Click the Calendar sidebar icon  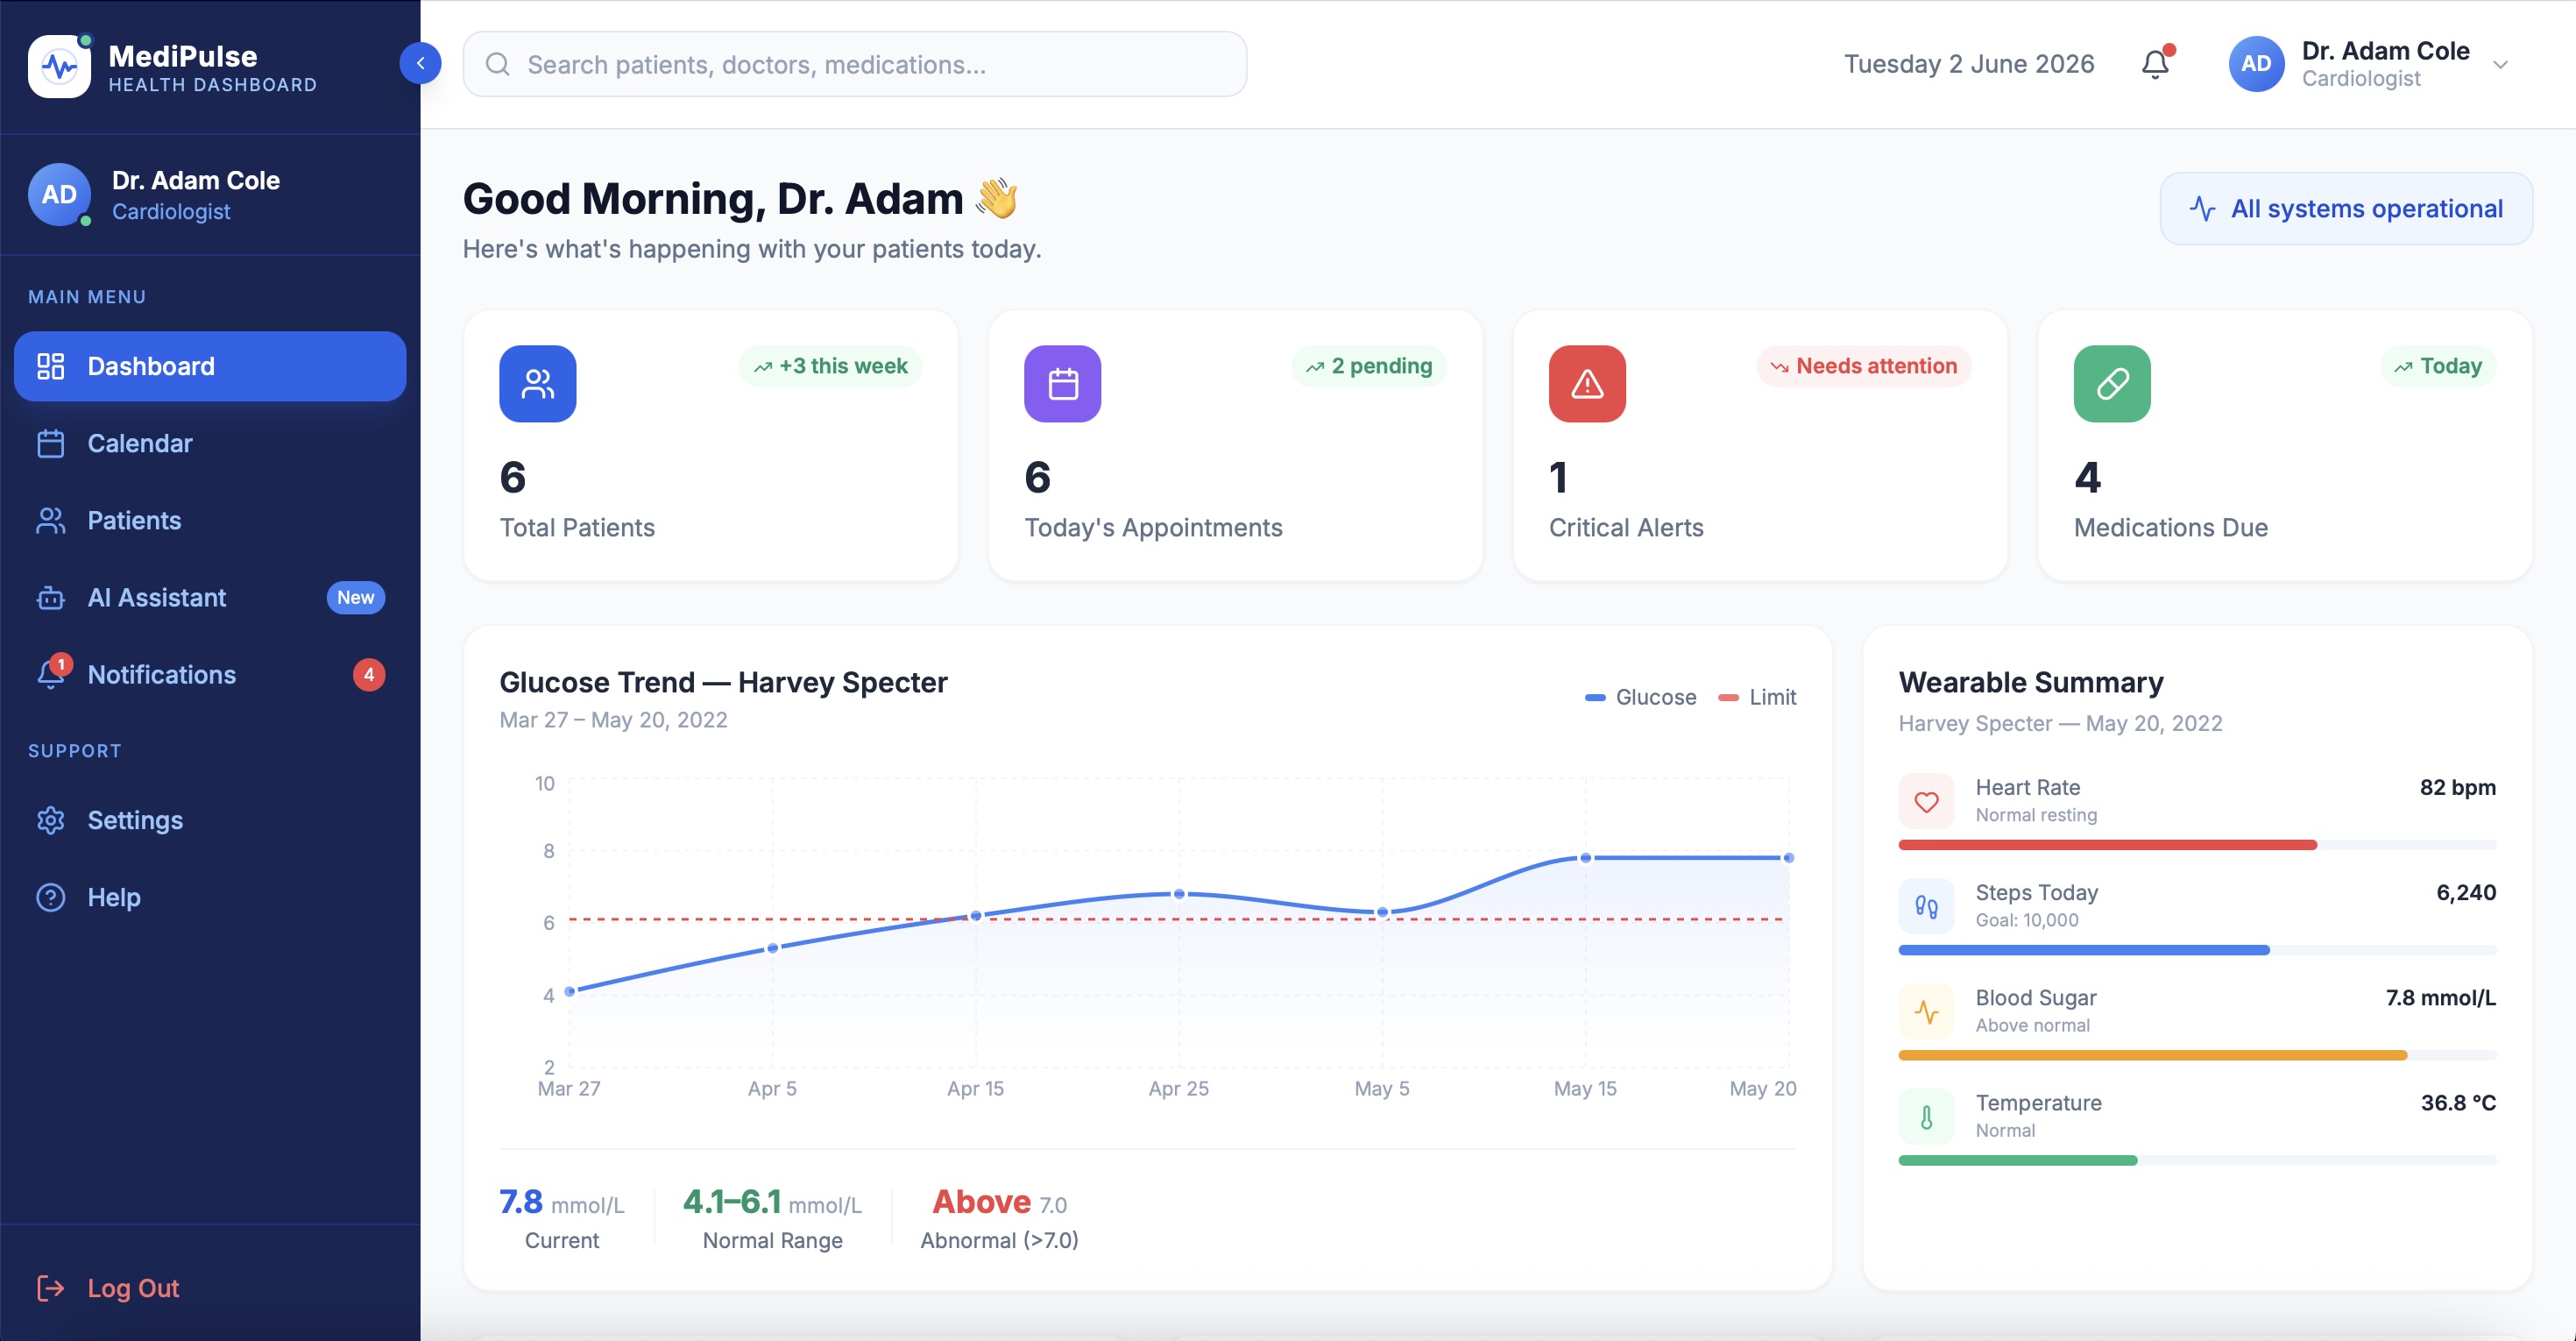pos(50,443)
